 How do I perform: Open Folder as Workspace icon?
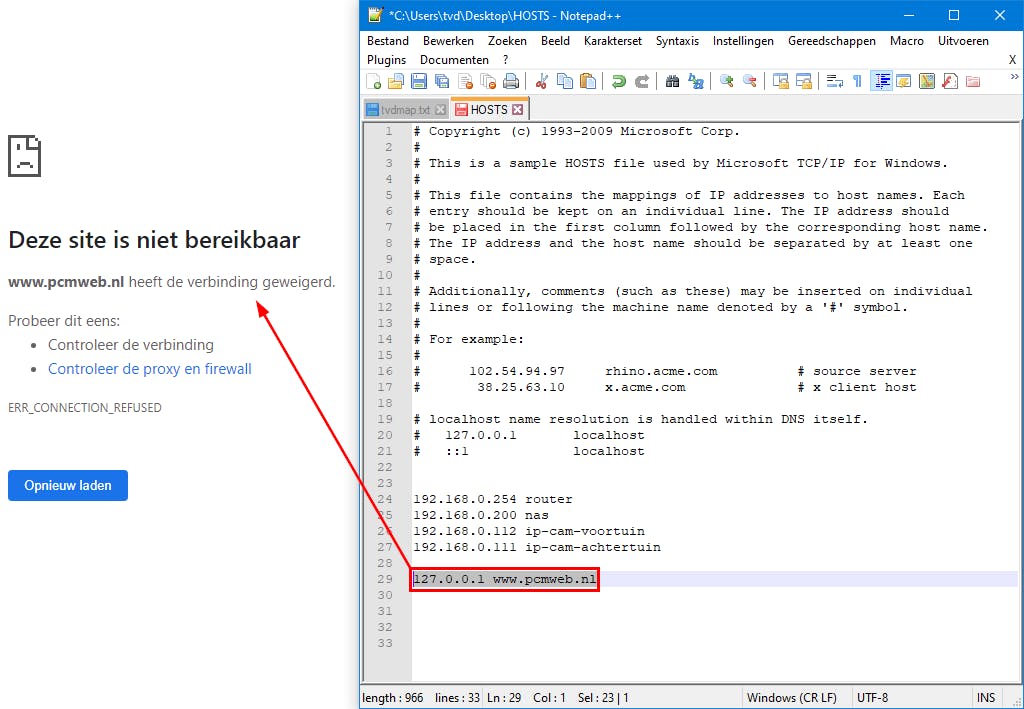pos(973,81)
